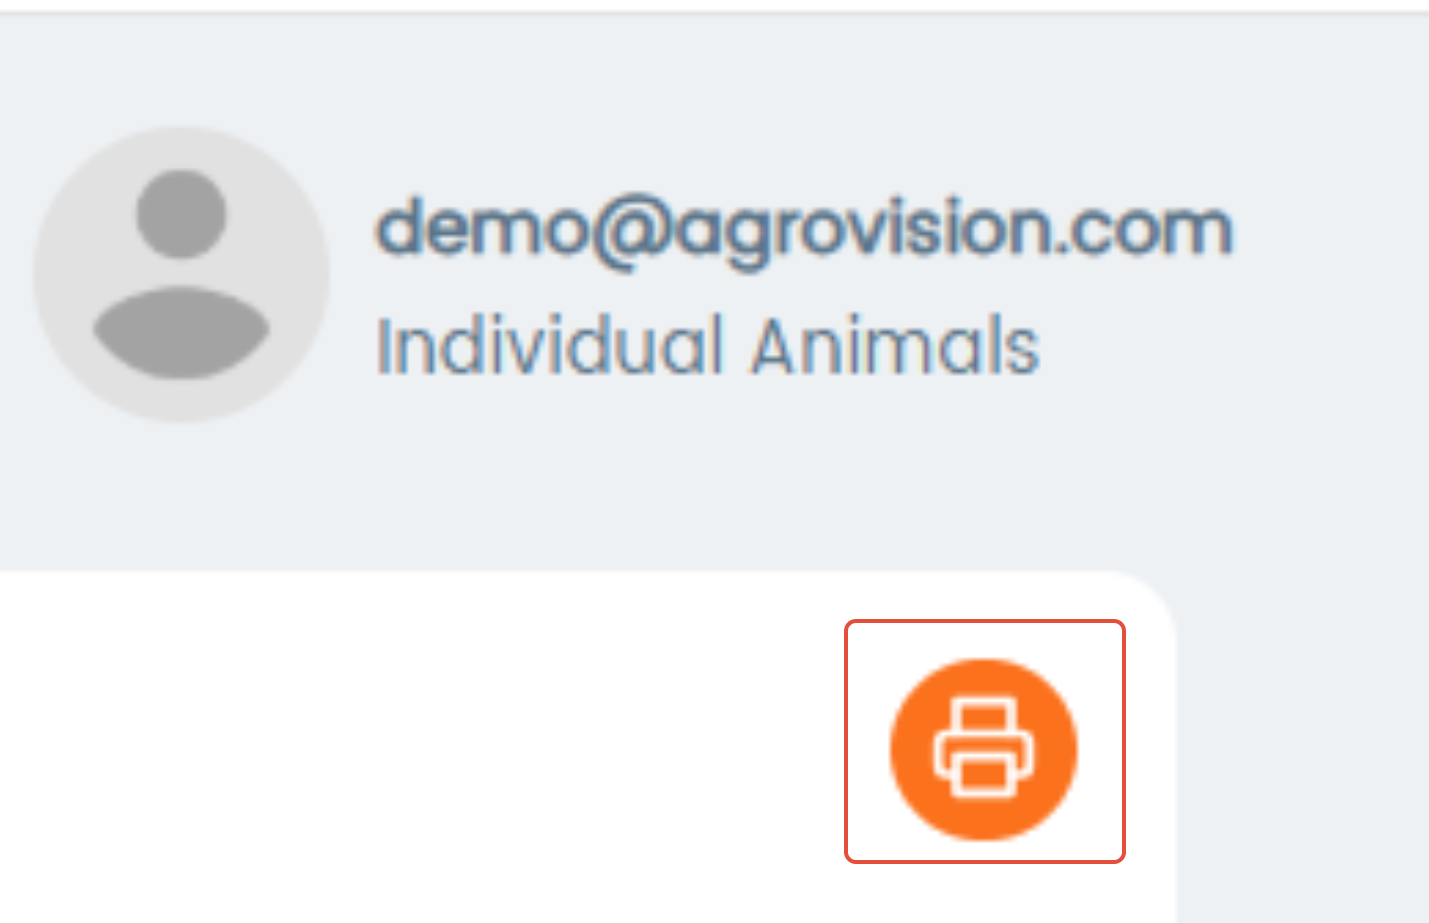
Task: Tap the round orange printer button
Action: coord(984,749)
